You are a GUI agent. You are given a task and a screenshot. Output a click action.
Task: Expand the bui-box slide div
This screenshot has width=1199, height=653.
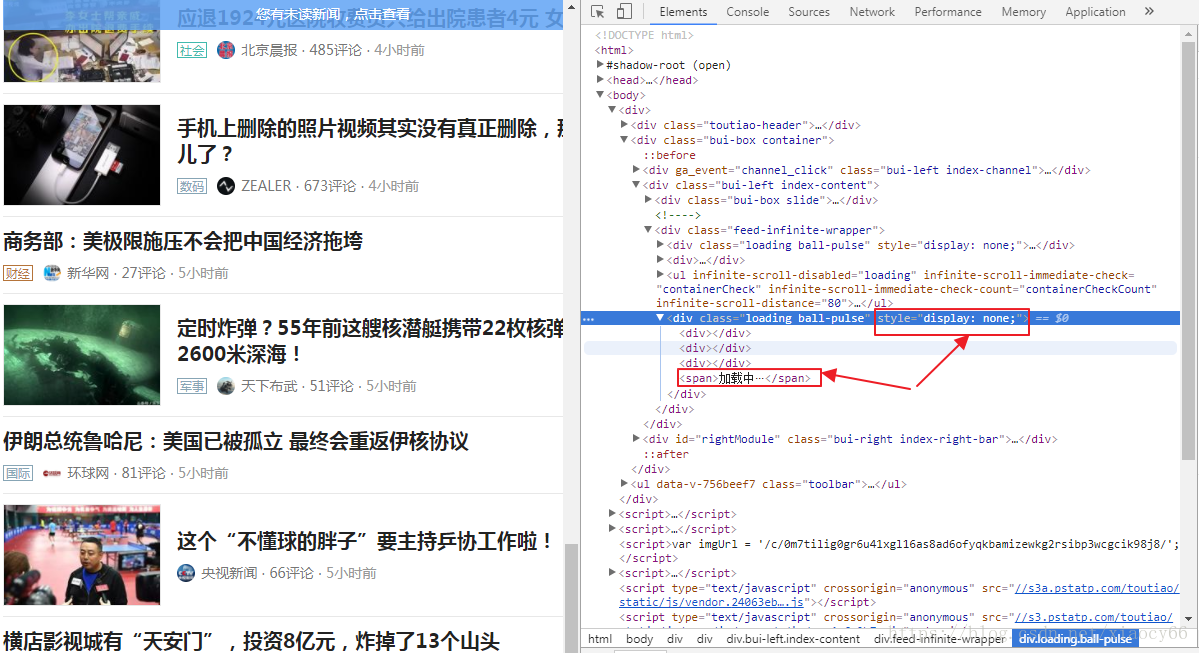click(x=648, y=200)
